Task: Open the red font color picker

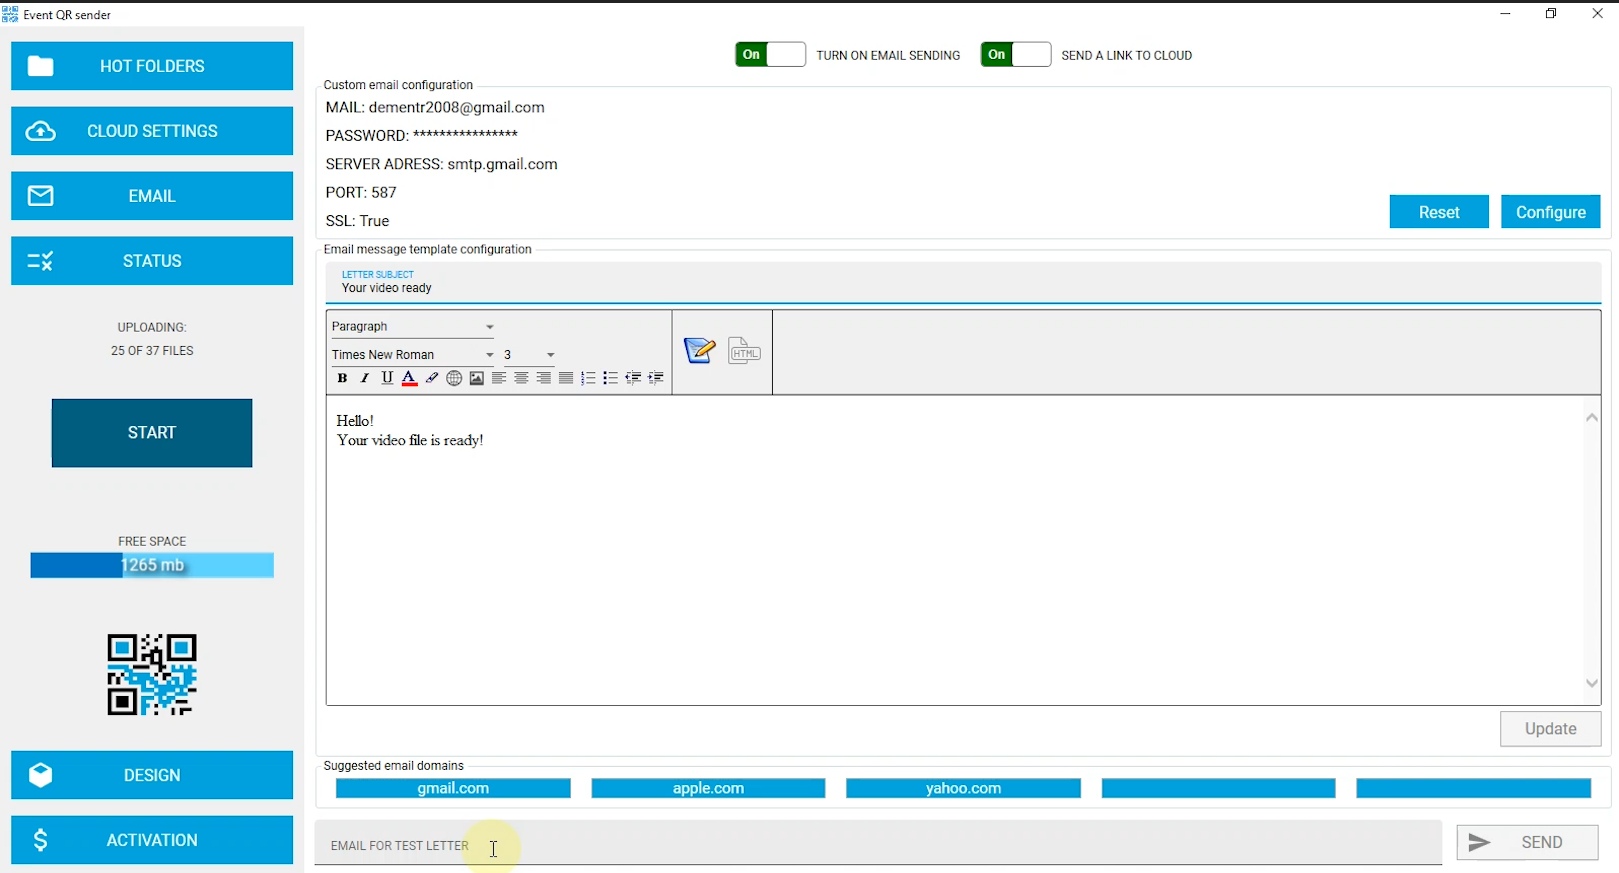Action: [x=409, y=378]
